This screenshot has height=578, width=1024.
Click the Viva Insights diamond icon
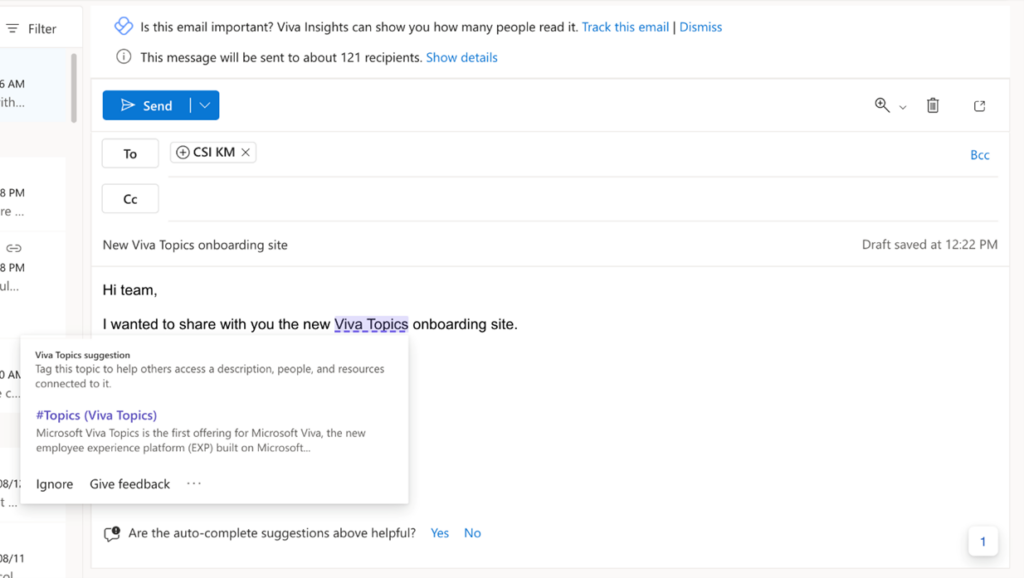click(122, 26)
